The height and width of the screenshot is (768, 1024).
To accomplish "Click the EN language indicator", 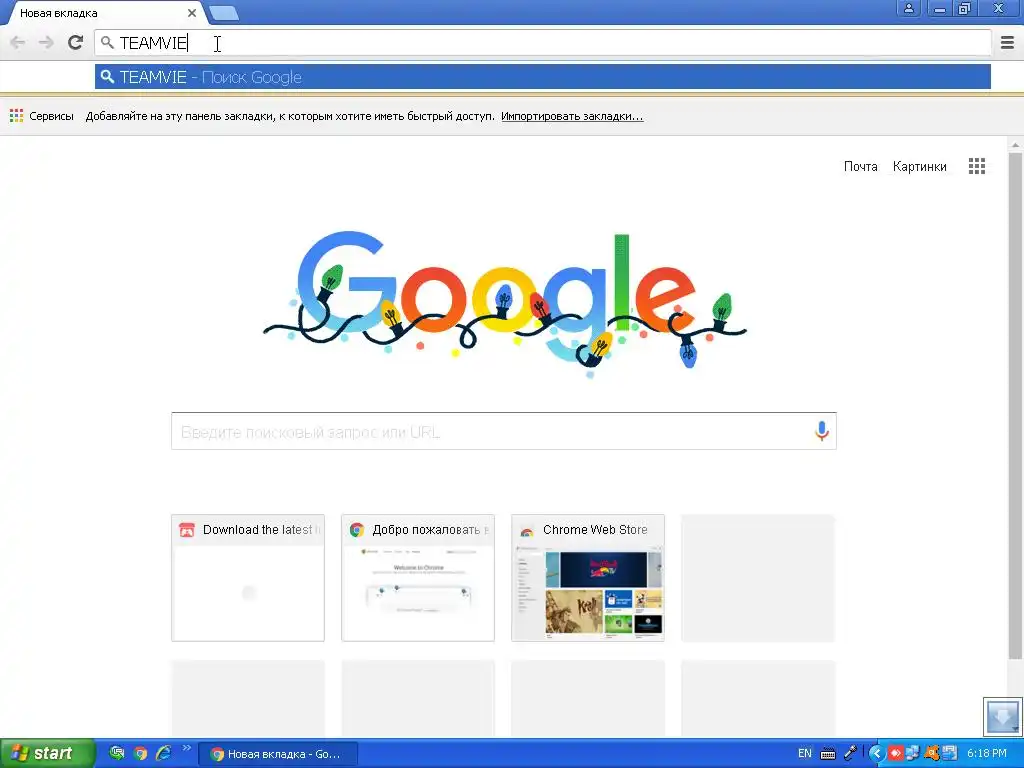I will [805, 754].
